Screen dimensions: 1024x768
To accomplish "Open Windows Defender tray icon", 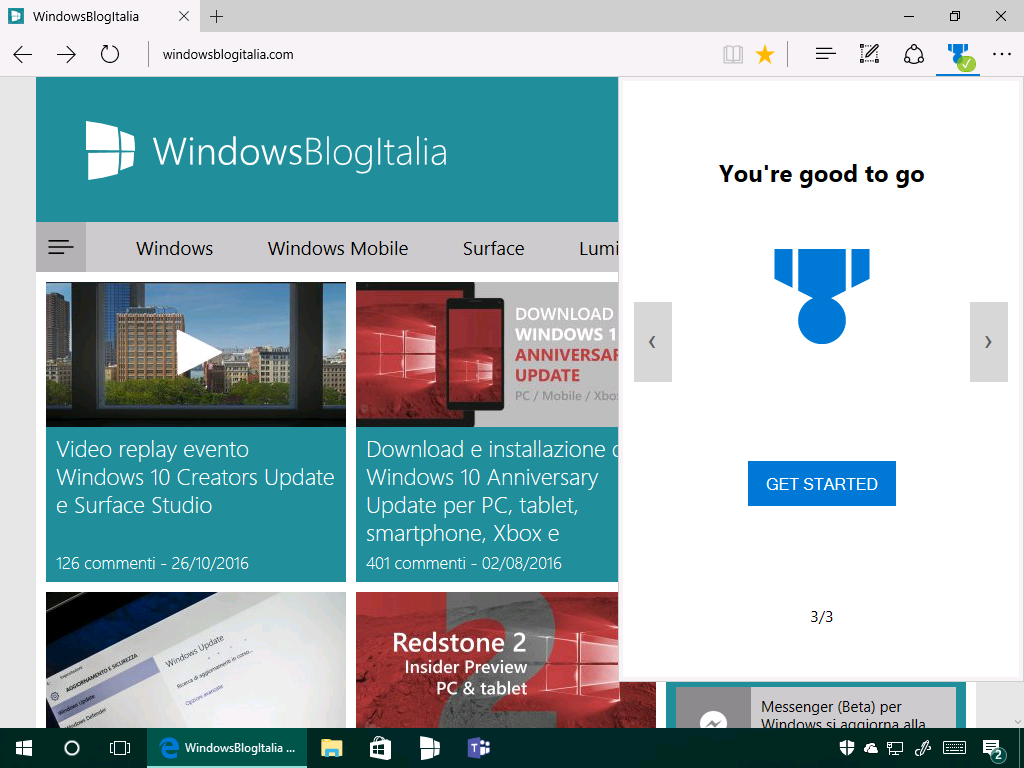I will coord(847,748).
